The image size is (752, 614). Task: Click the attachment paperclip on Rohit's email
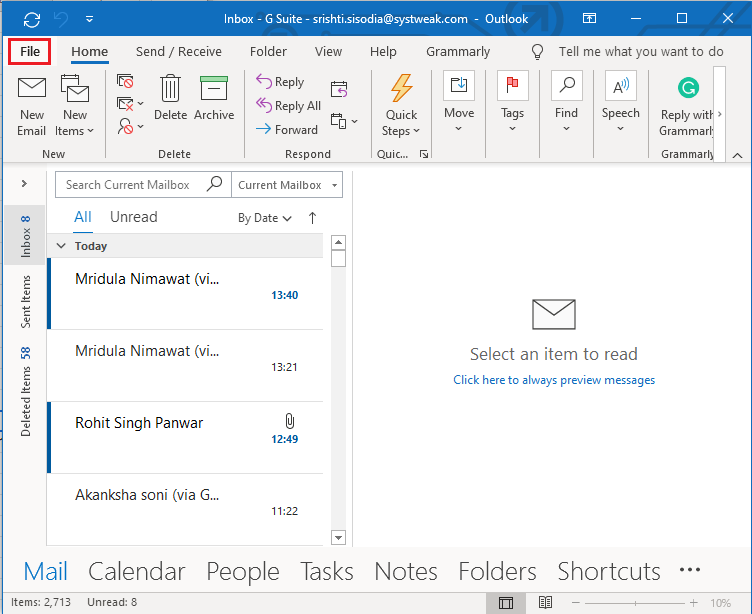tap(290, 421)
